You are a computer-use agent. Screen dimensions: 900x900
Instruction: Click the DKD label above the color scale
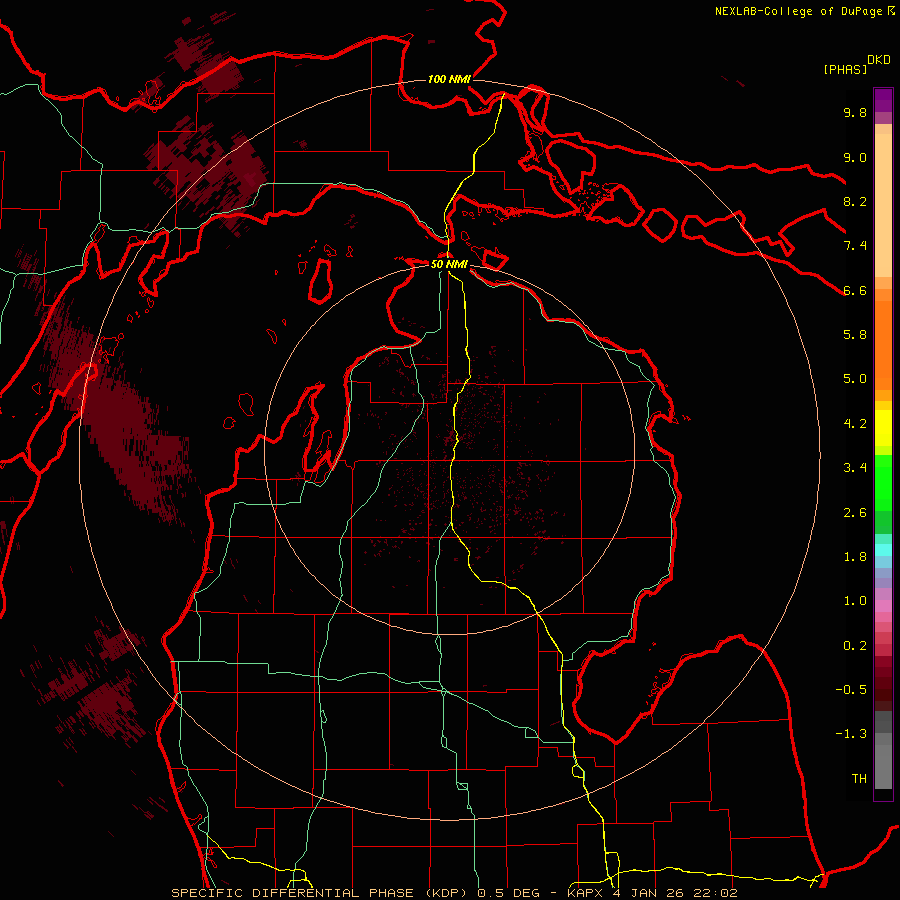(879, 60)
